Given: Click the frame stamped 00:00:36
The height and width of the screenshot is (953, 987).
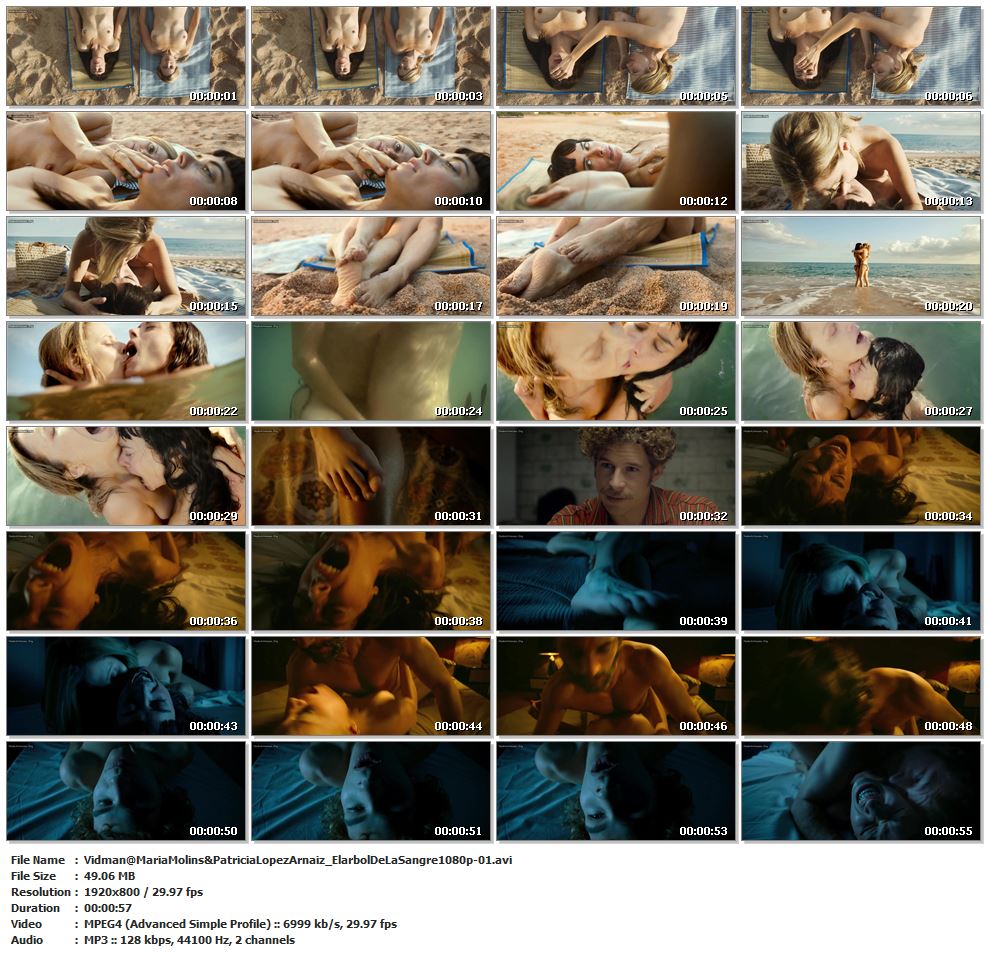Looking at the screenshot, I should 126,581.
